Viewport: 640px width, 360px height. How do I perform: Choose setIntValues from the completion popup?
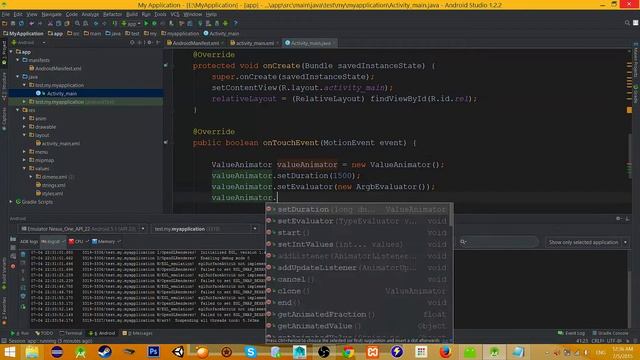coord(357,244)
